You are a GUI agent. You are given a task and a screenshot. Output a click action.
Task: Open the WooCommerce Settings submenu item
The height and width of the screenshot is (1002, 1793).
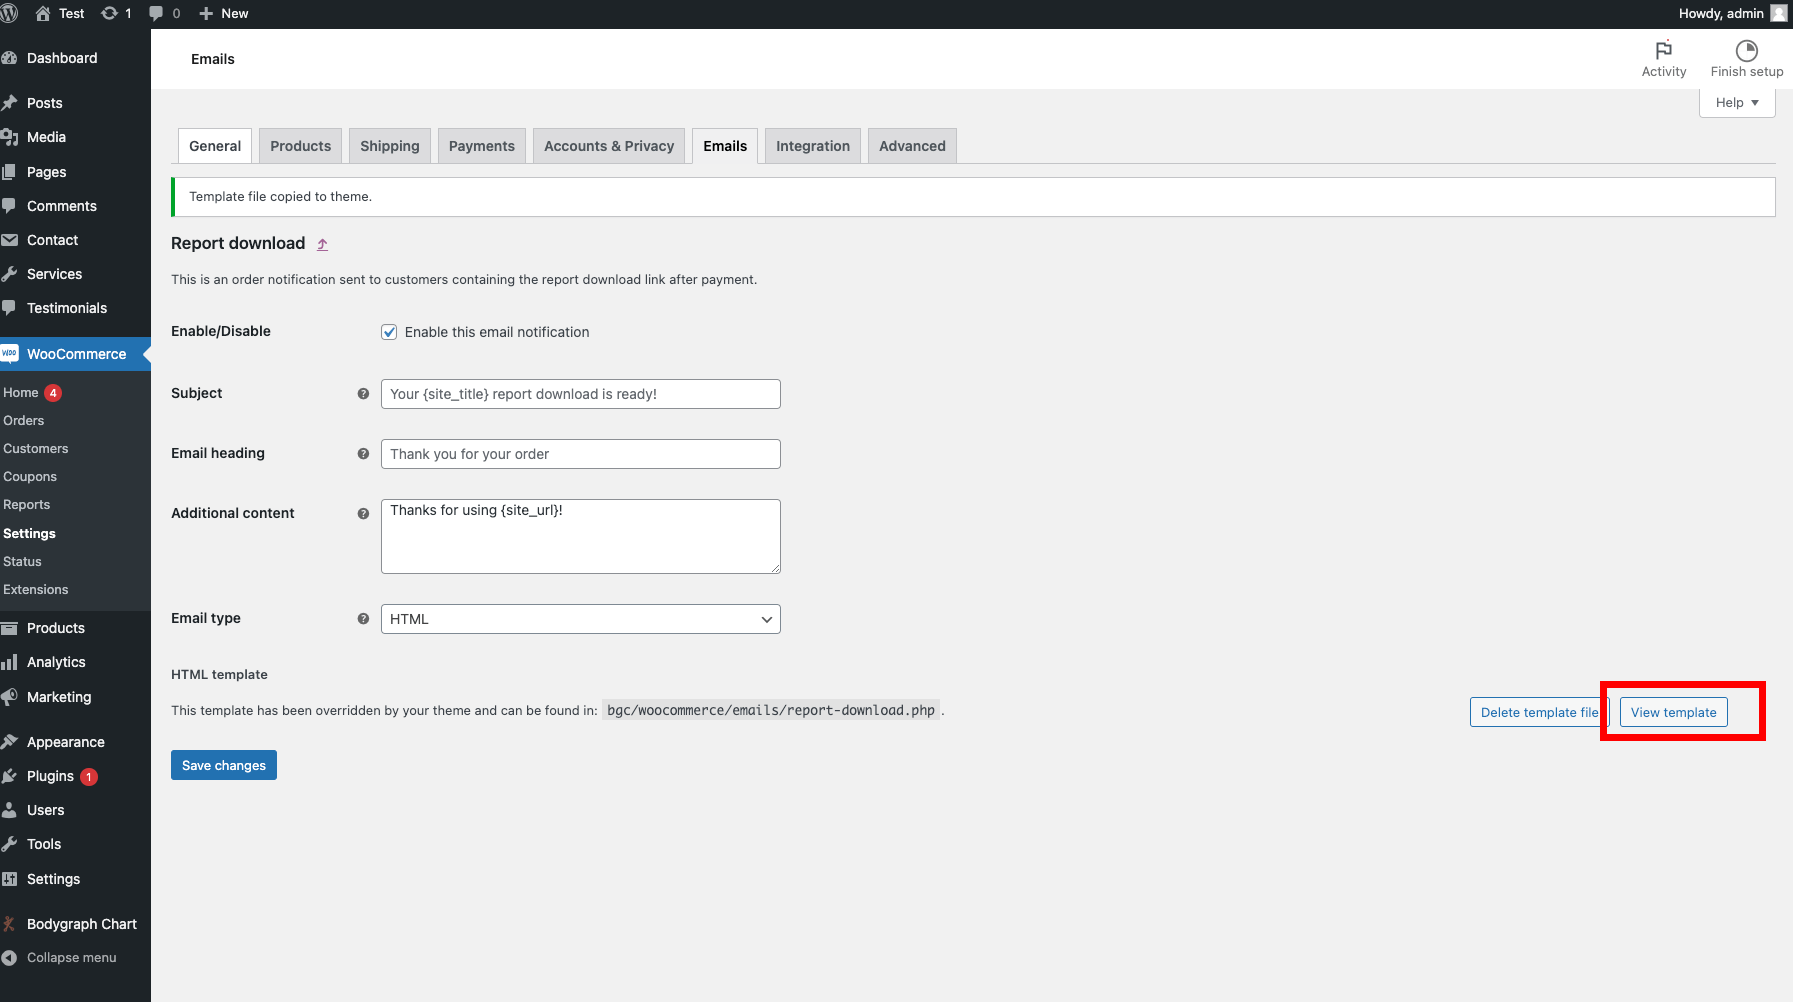[x=30, y=534]
